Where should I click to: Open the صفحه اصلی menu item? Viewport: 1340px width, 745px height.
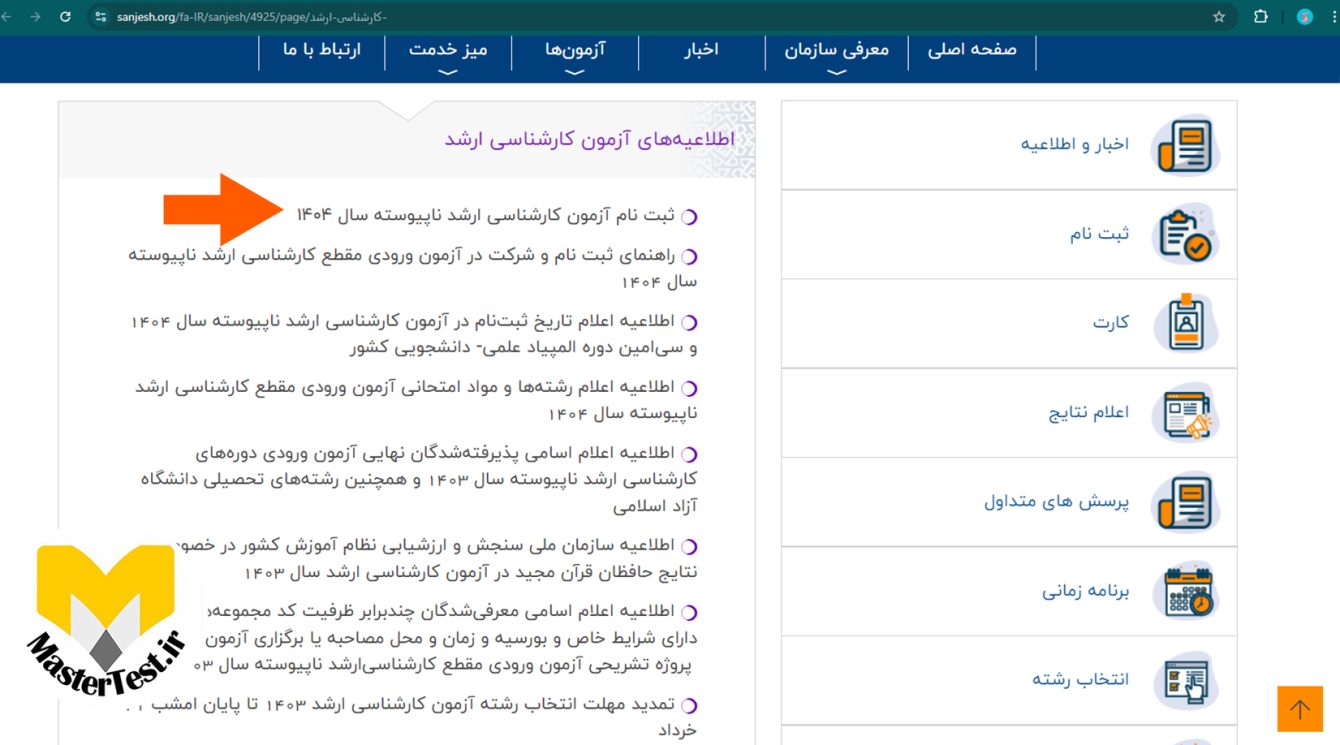(972, 49)
